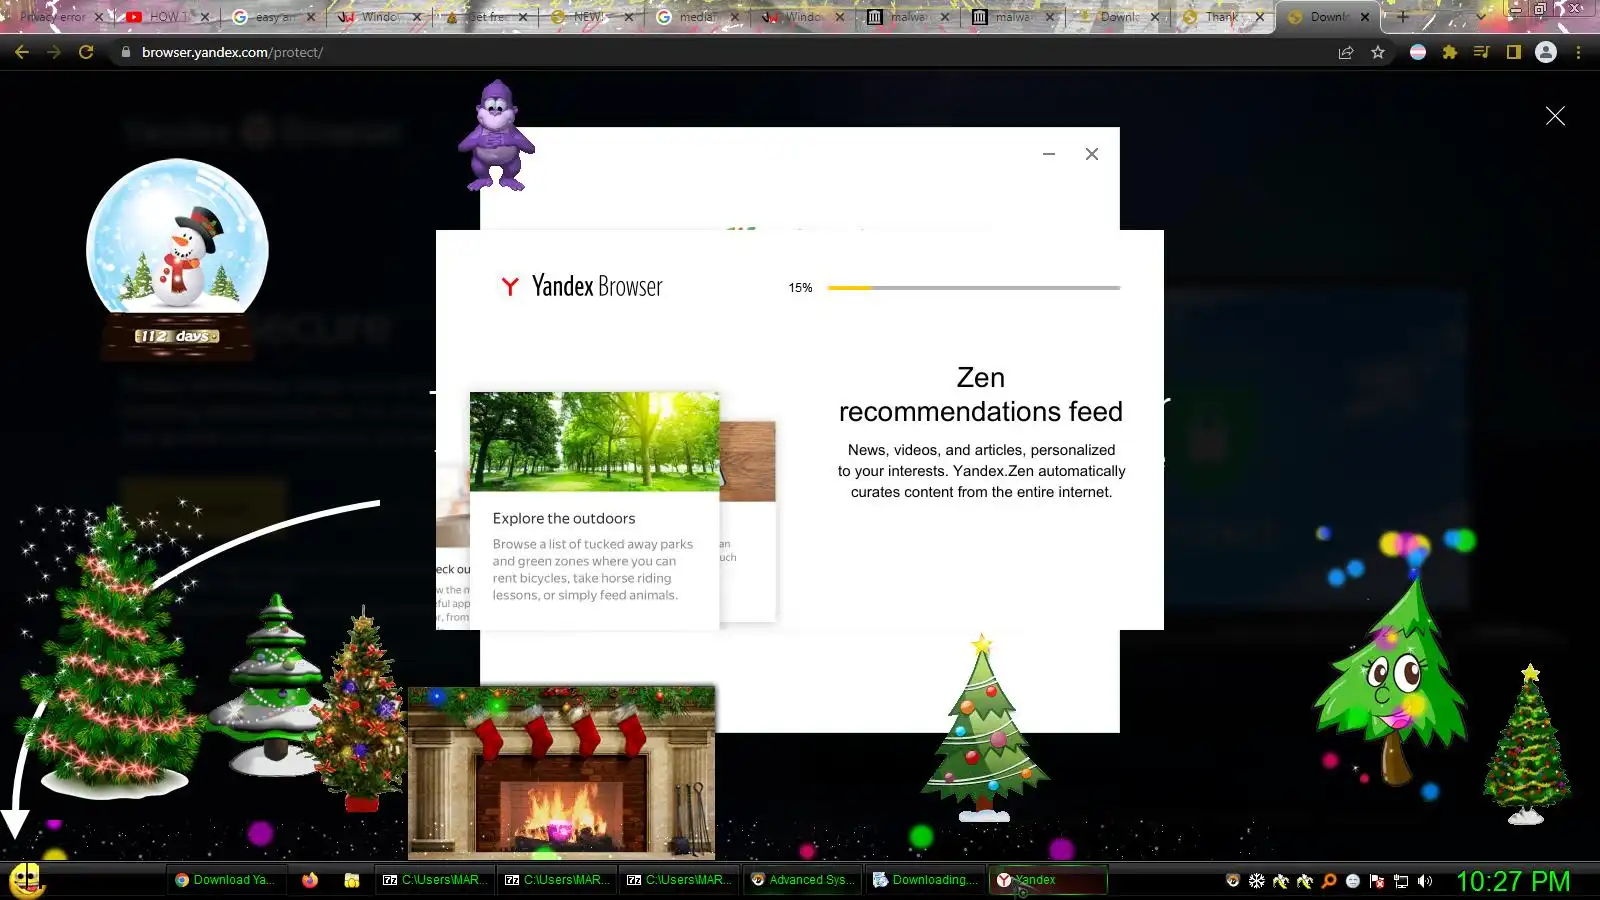The width and height of the screenshot is (1600, 900).
Task: Expand the tab search dropdown arrow
Action: pyautogui.click(x=1481, y=17)
